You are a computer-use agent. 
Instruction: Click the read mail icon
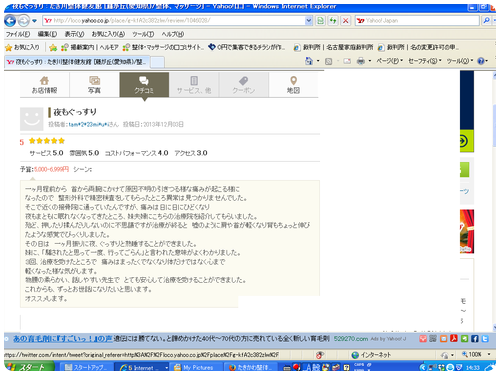pos(347,61)
